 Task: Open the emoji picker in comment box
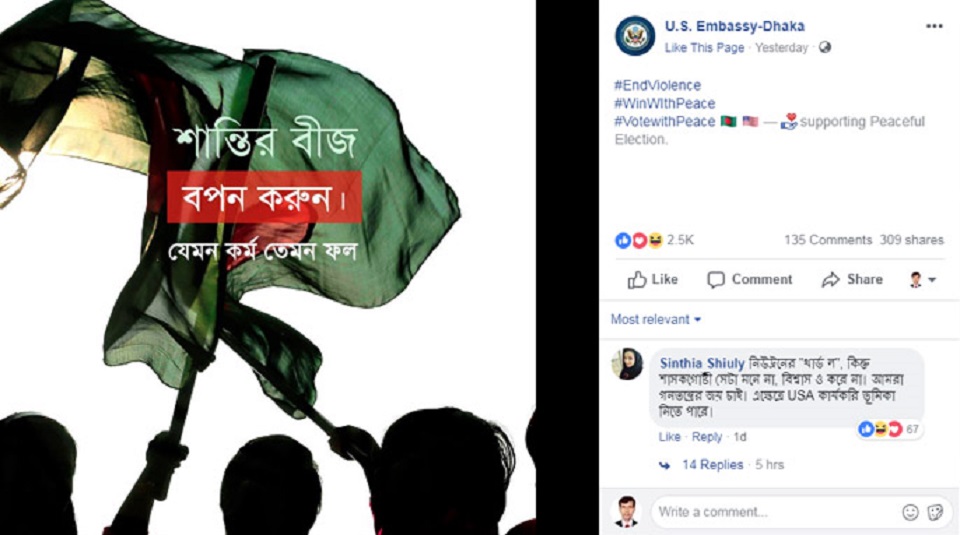pos(910,512)
